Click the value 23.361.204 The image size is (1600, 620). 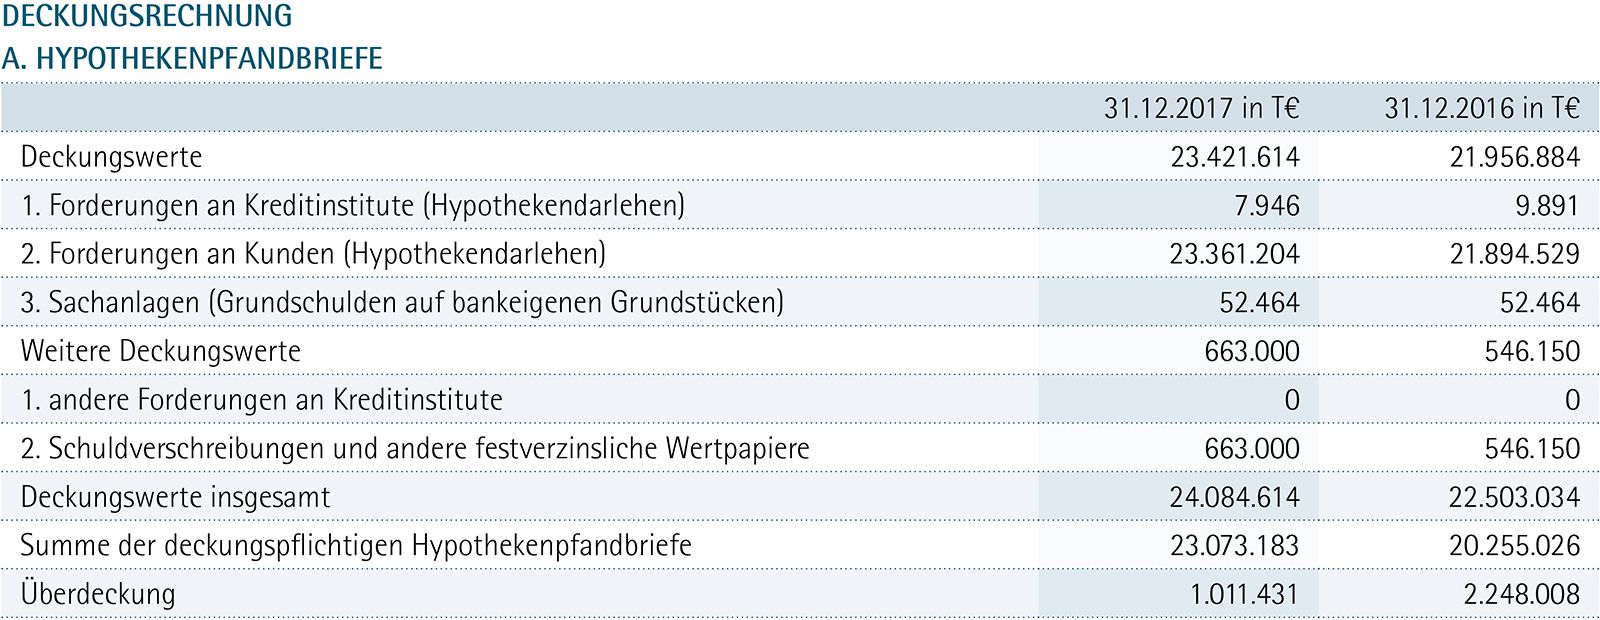(1234, 254)
